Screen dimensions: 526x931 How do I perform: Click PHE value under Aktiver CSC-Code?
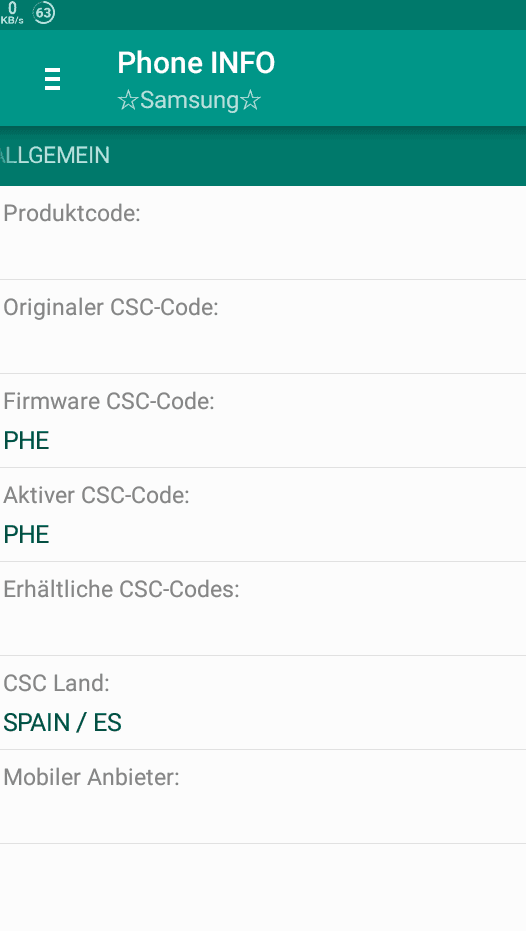[26, 534]
